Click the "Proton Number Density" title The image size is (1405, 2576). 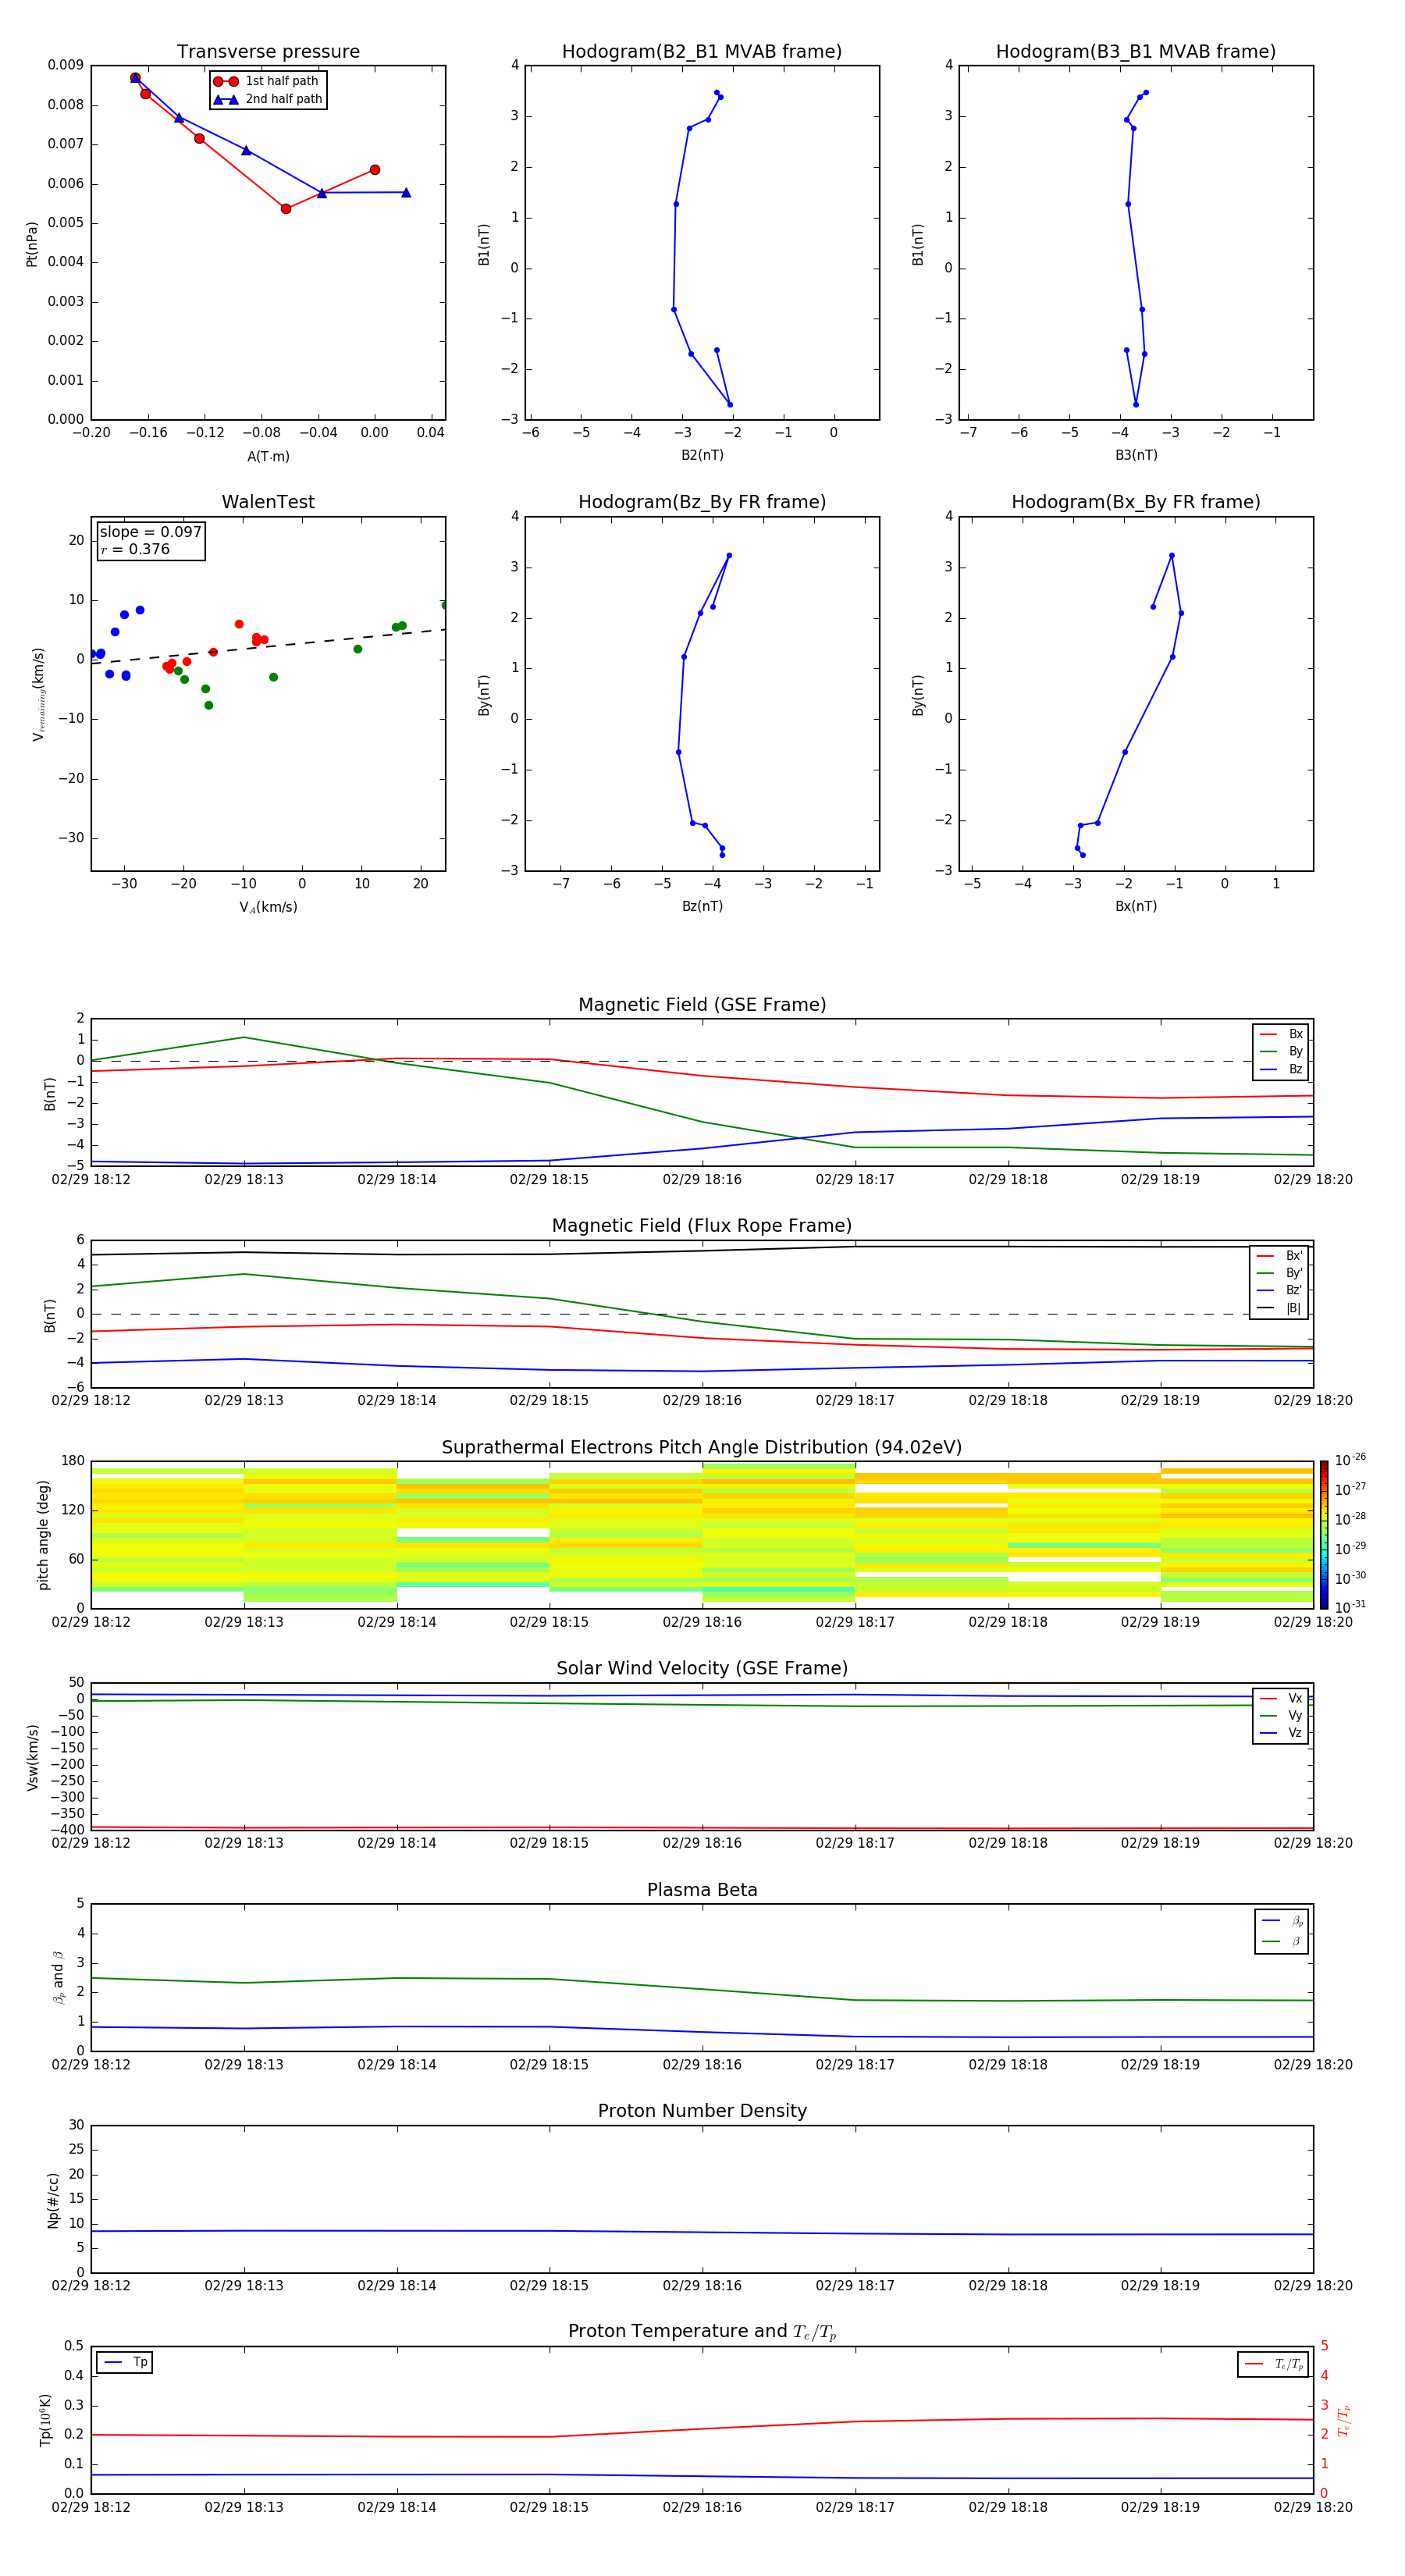[x=702, y=2112]
